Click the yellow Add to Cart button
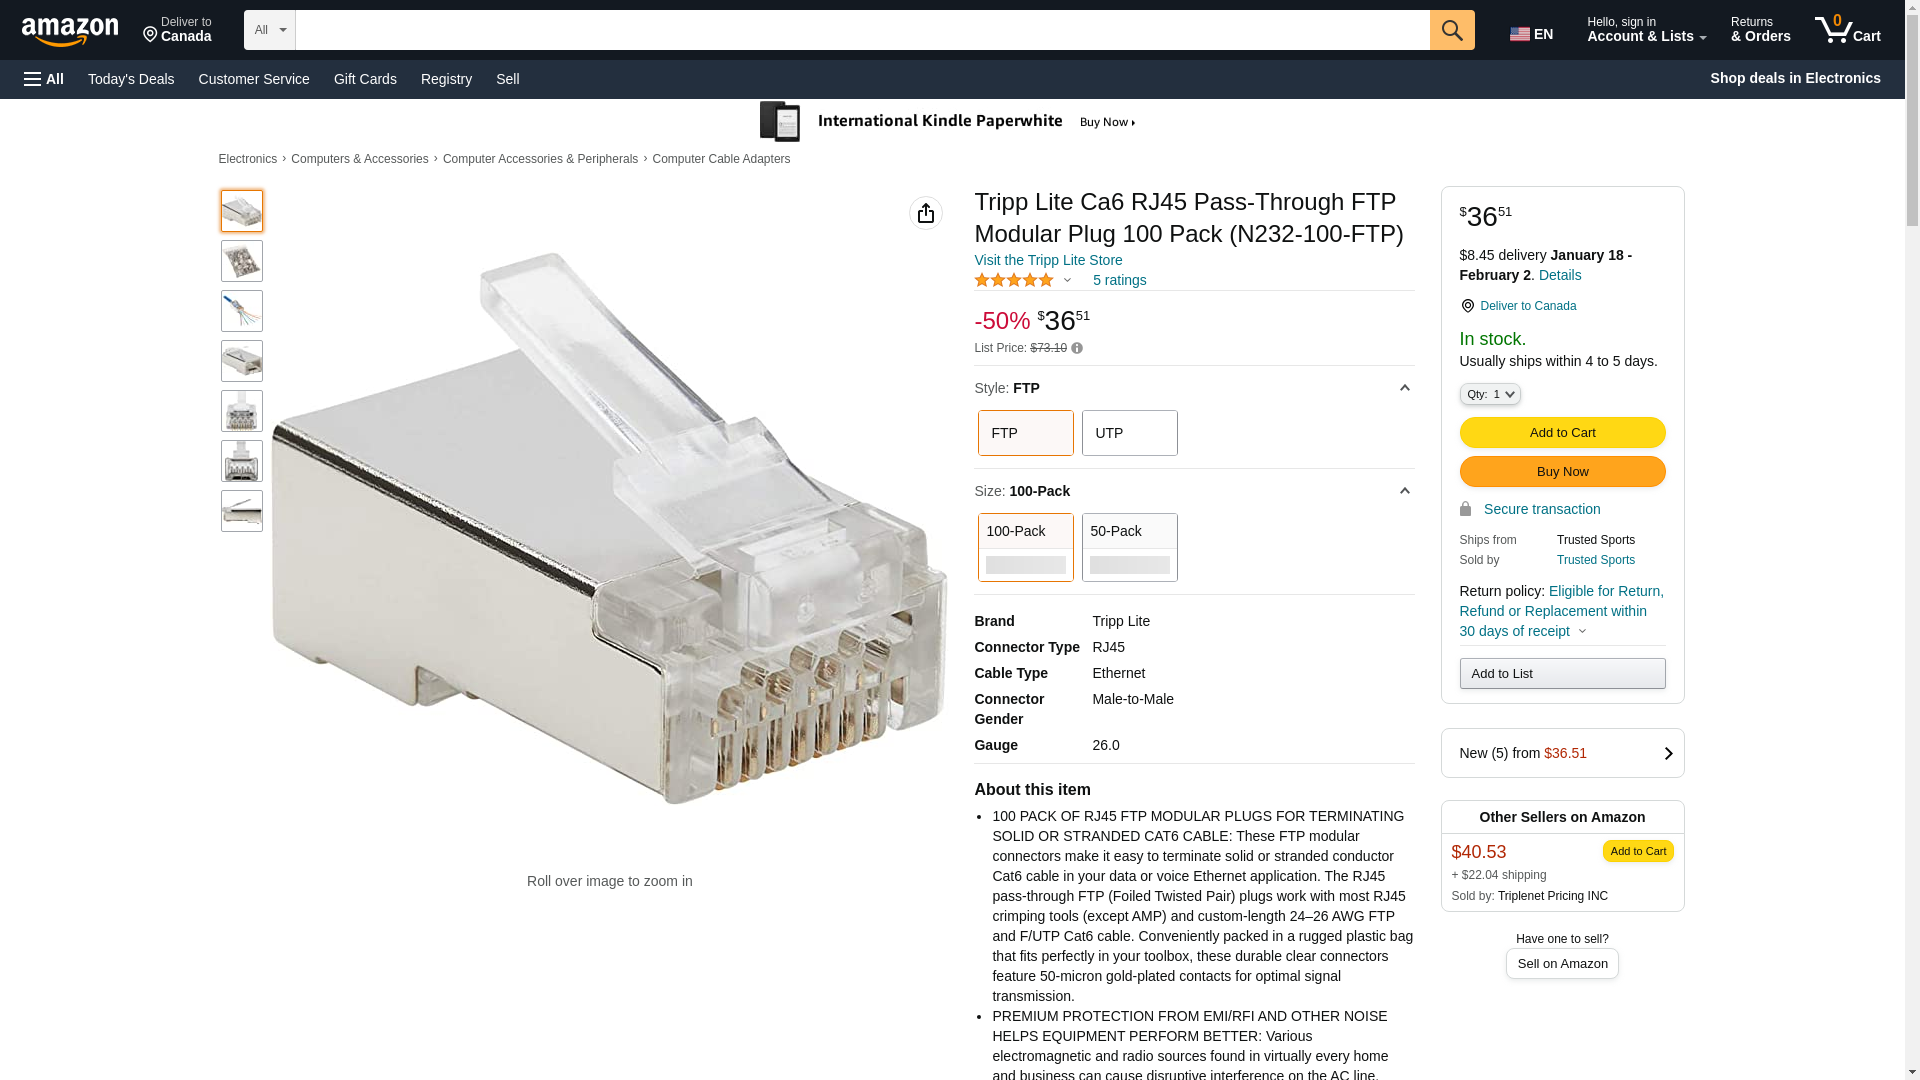Screen dimensions: 1920x1080 (1562, 433)
